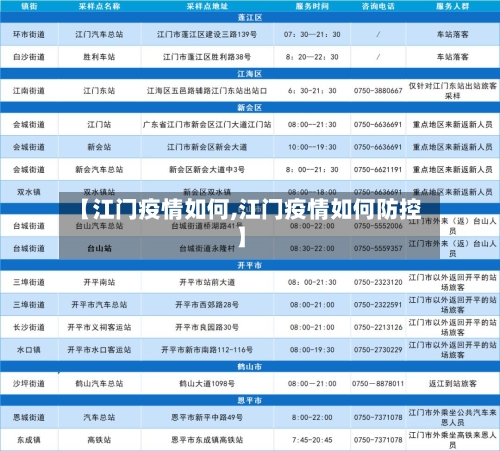Click the '东成镇' cell
This screenshot has height=451, width=500.
[x=29, y=440]
